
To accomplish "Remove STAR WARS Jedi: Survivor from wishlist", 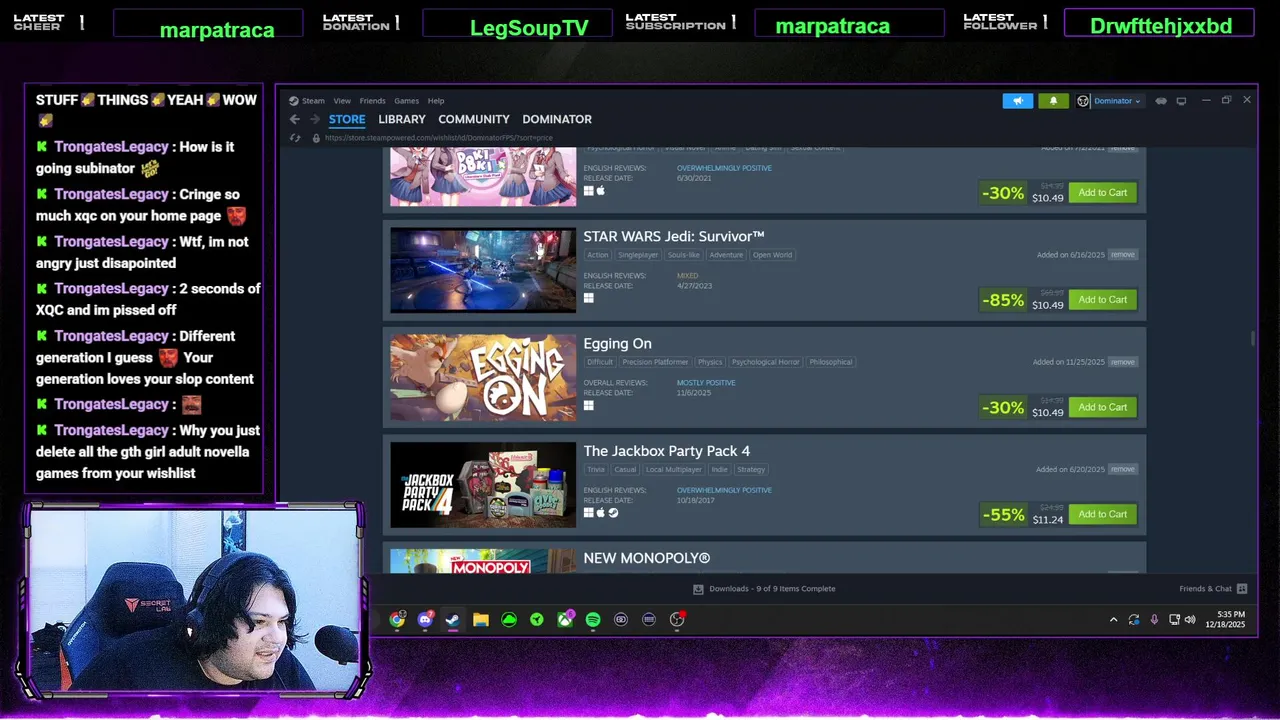I will (x=1123, y=255).
